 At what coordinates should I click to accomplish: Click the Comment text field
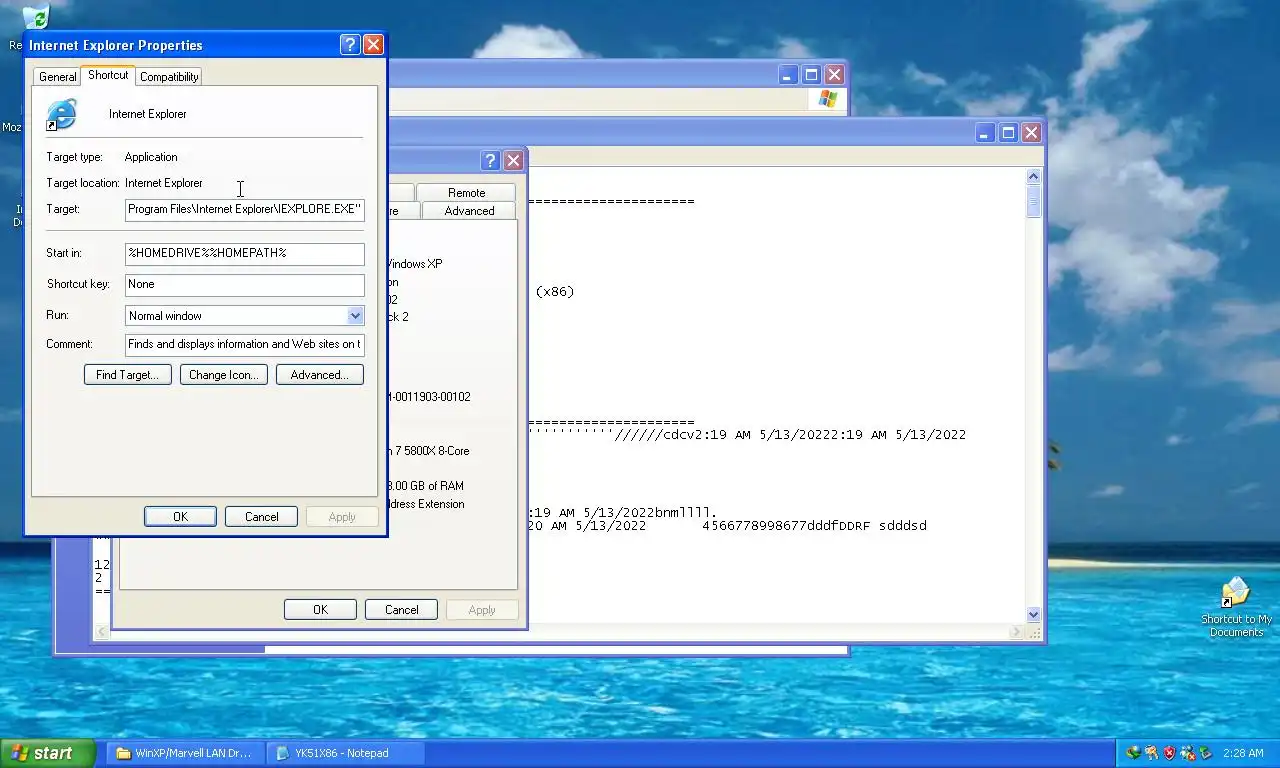tap(245, 345)
